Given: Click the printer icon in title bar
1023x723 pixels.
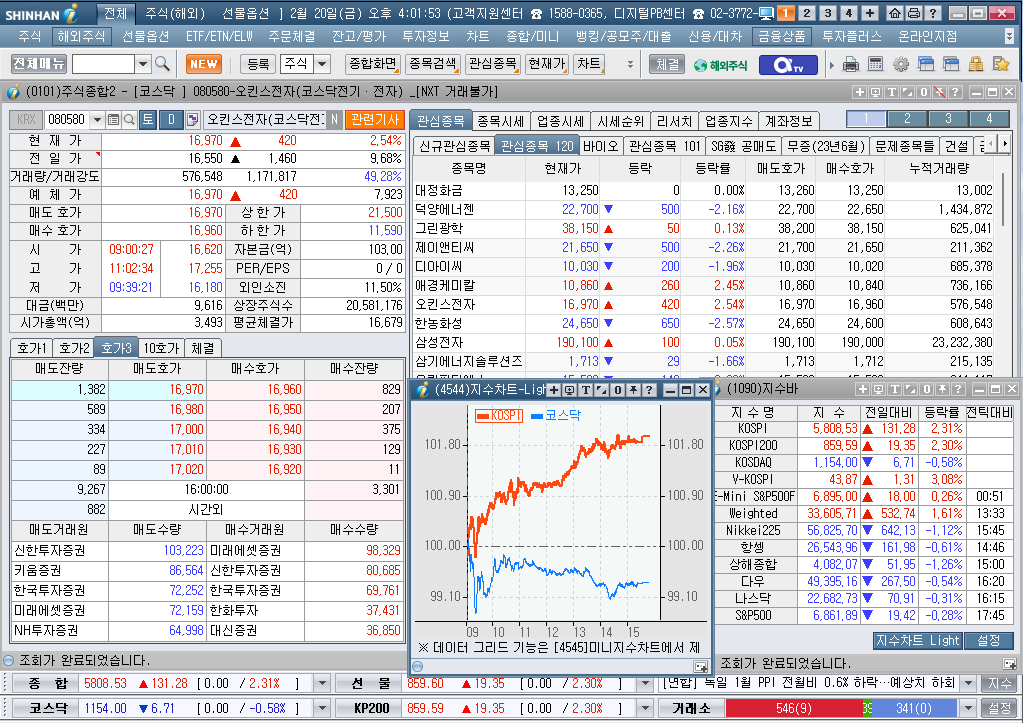Looking at the screenshot, I should pos(914,13).
